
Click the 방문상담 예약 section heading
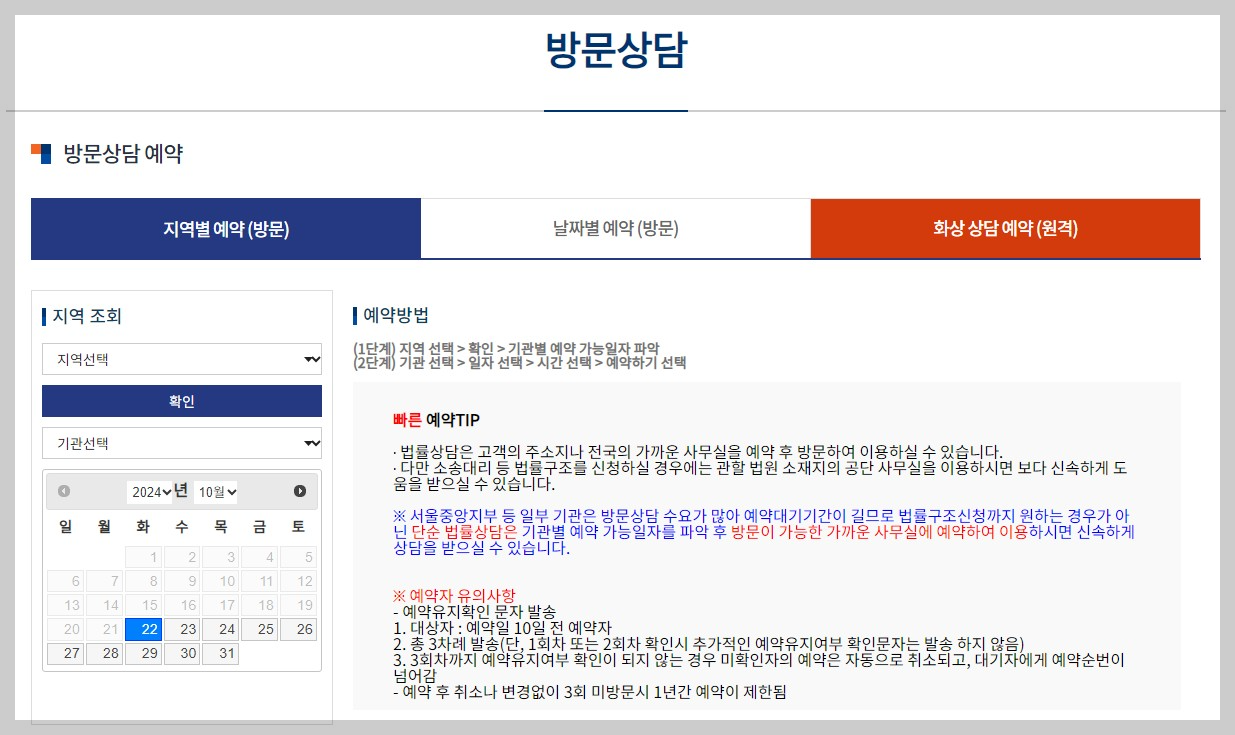coord(123,154)
